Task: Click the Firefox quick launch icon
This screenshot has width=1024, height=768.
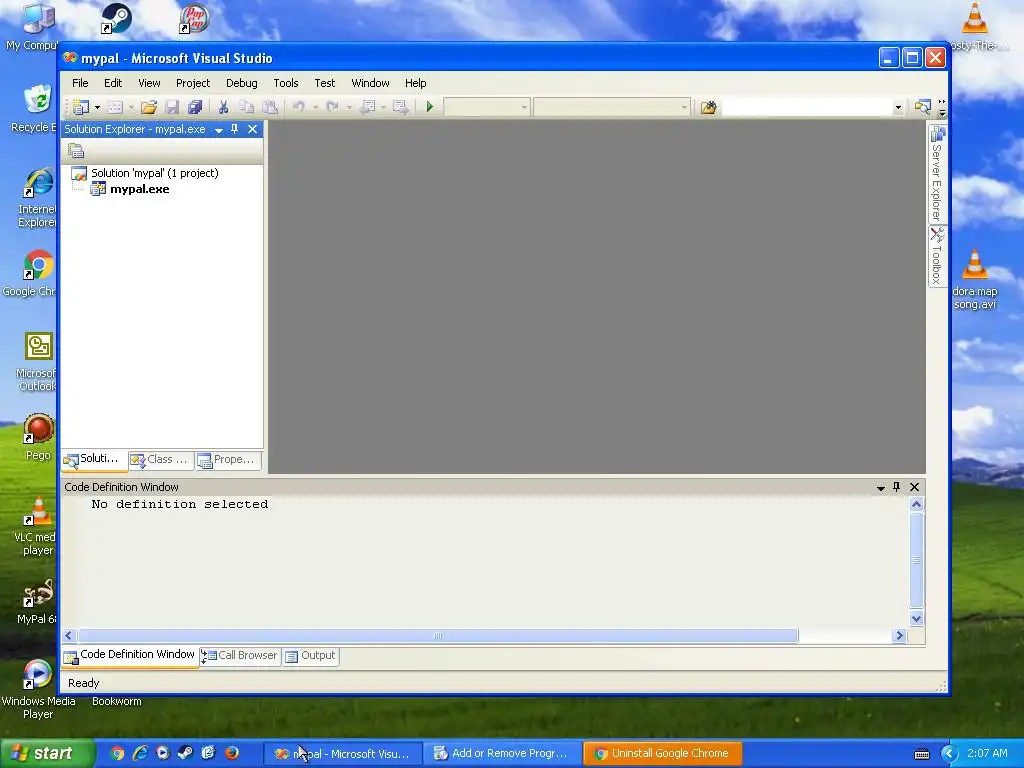Action: (x=231, y=754)
